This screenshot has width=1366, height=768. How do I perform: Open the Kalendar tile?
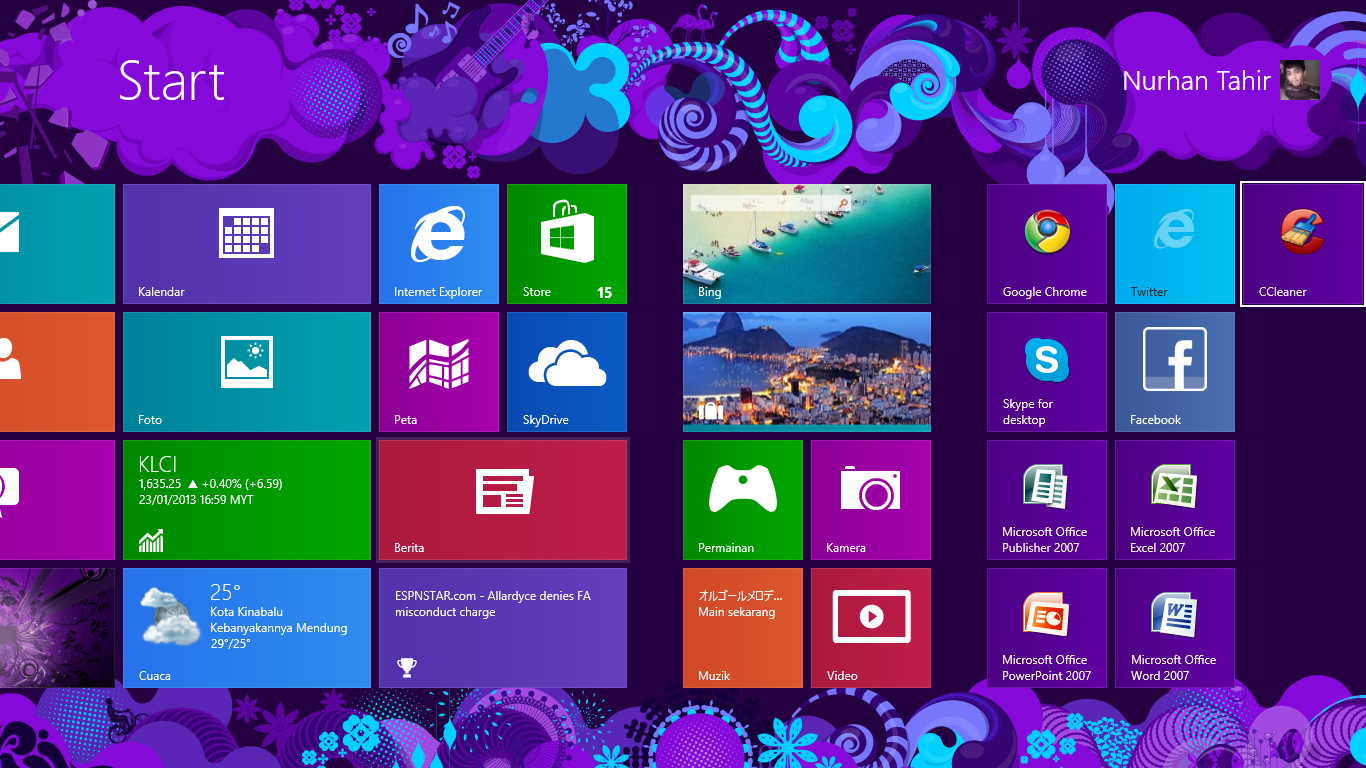(247, 244)
